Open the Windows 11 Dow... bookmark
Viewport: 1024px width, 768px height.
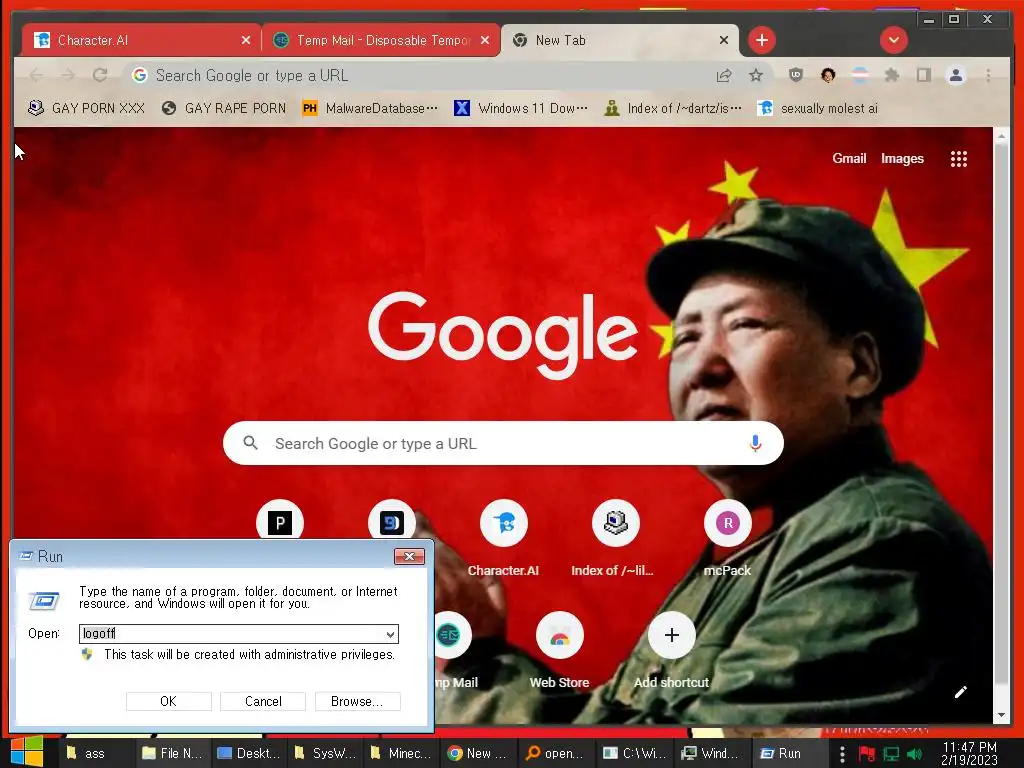(520, 108)
